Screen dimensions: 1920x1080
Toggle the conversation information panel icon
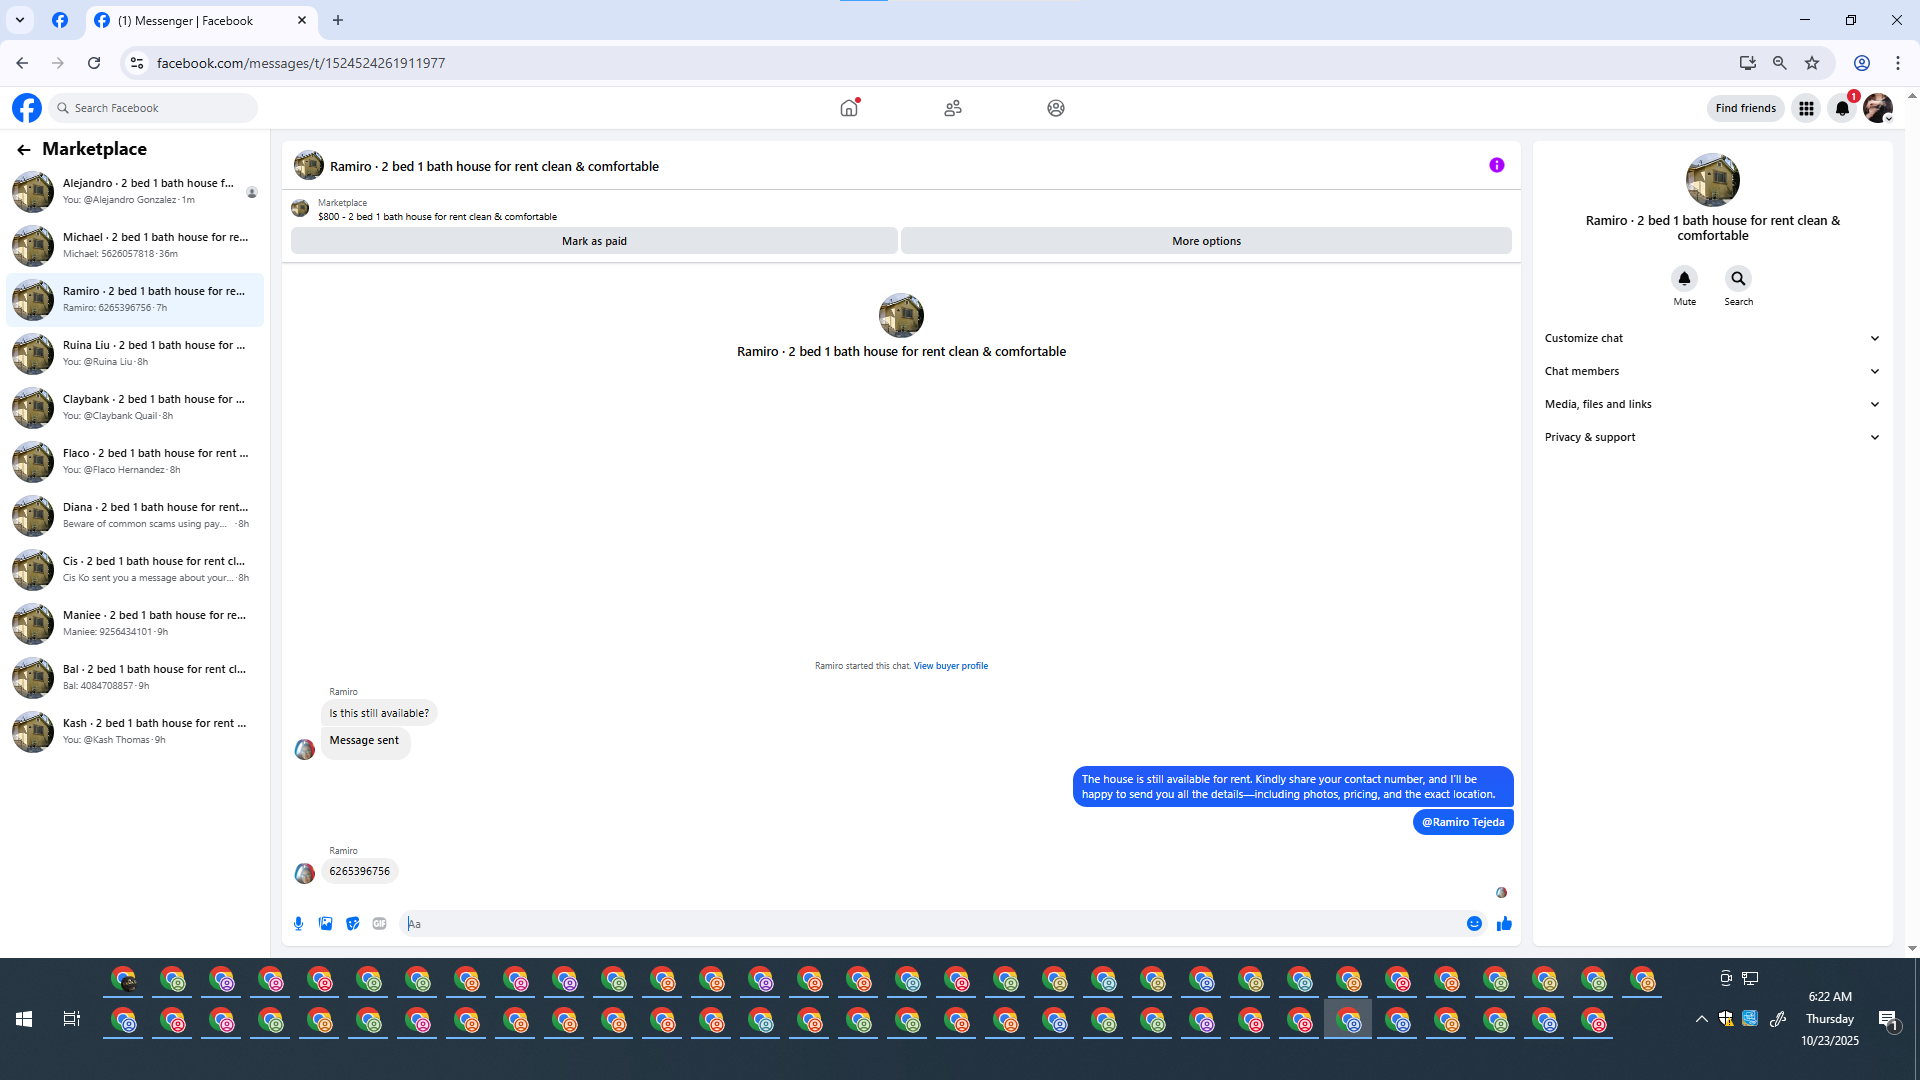pyautogui.click(x=1496, y=166)
